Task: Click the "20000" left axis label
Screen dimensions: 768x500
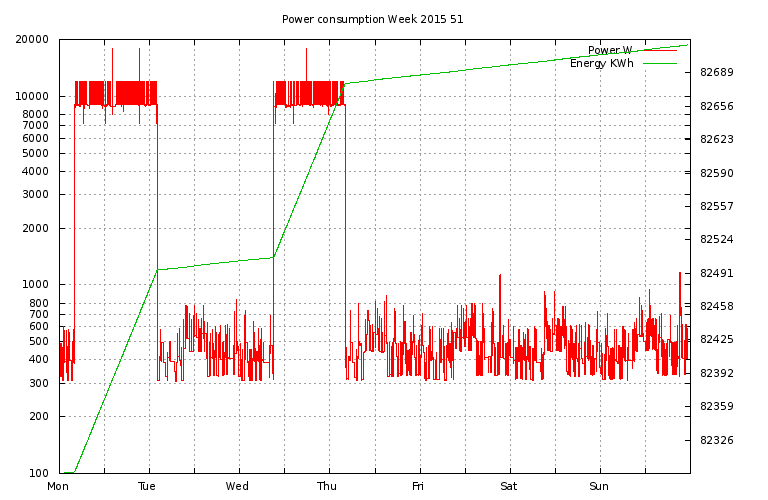Action: click(x=32, y=39)
